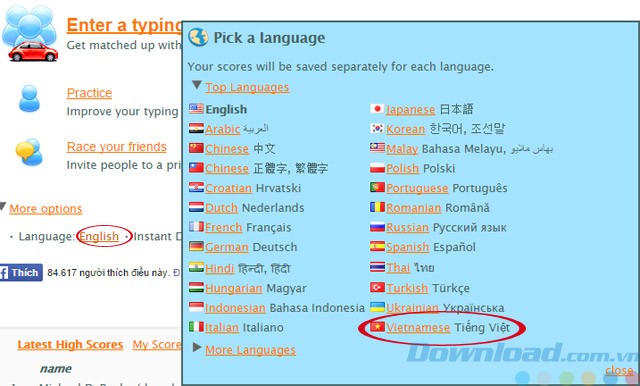Click the China flag beside Chinese 中文
640x386 pixels.
[196, 148]
